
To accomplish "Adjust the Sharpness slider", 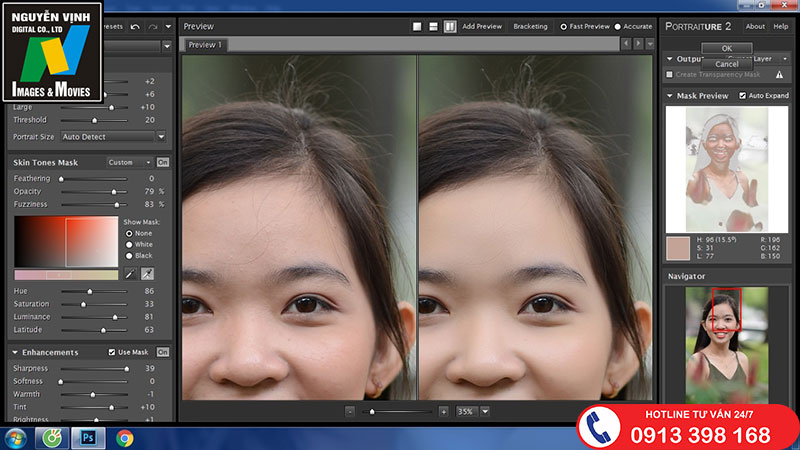I will 94,368.
